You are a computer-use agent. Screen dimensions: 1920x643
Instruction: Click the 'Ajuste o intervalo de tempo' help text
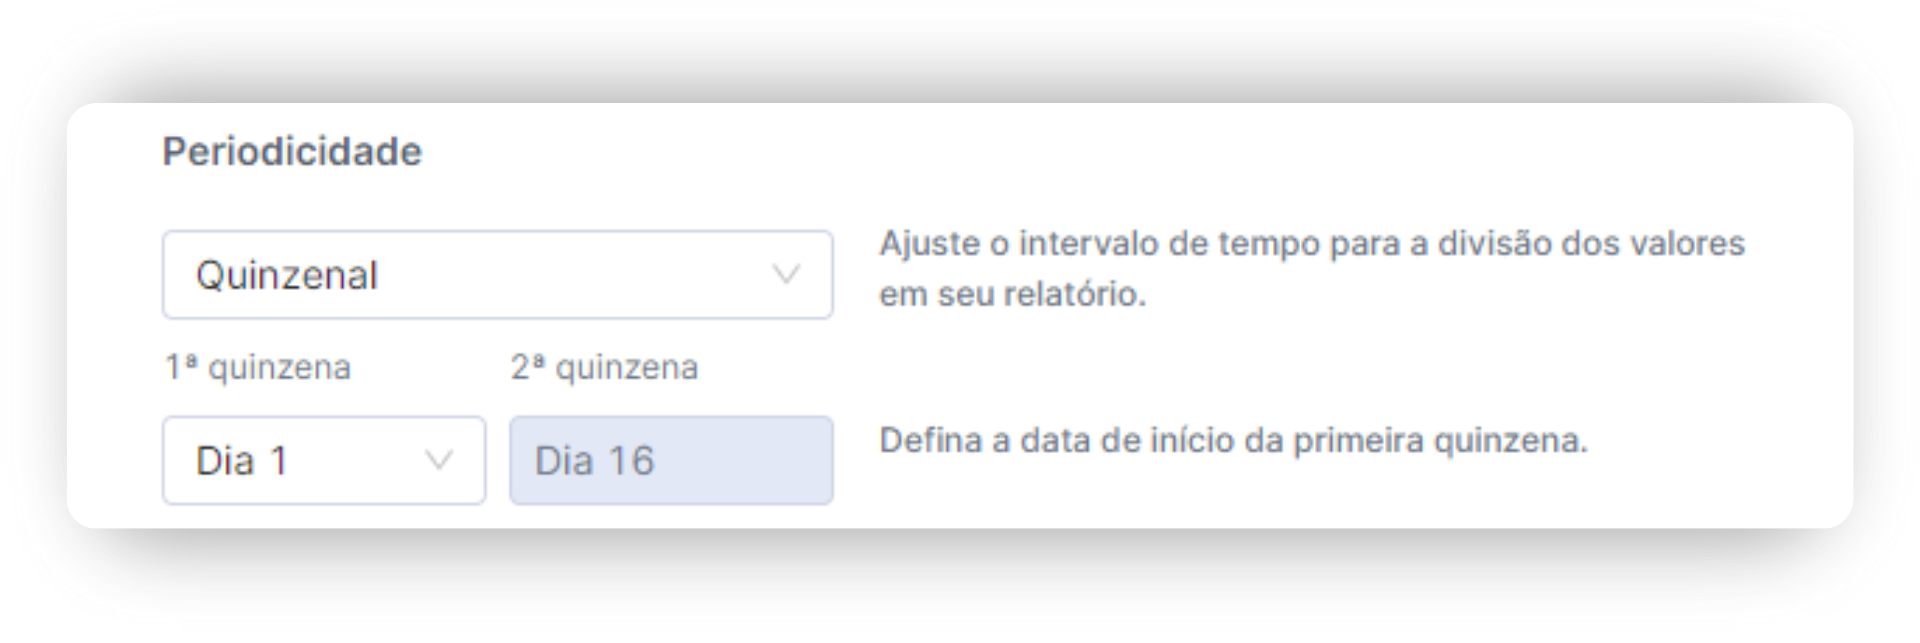(x=1311, y=244)
